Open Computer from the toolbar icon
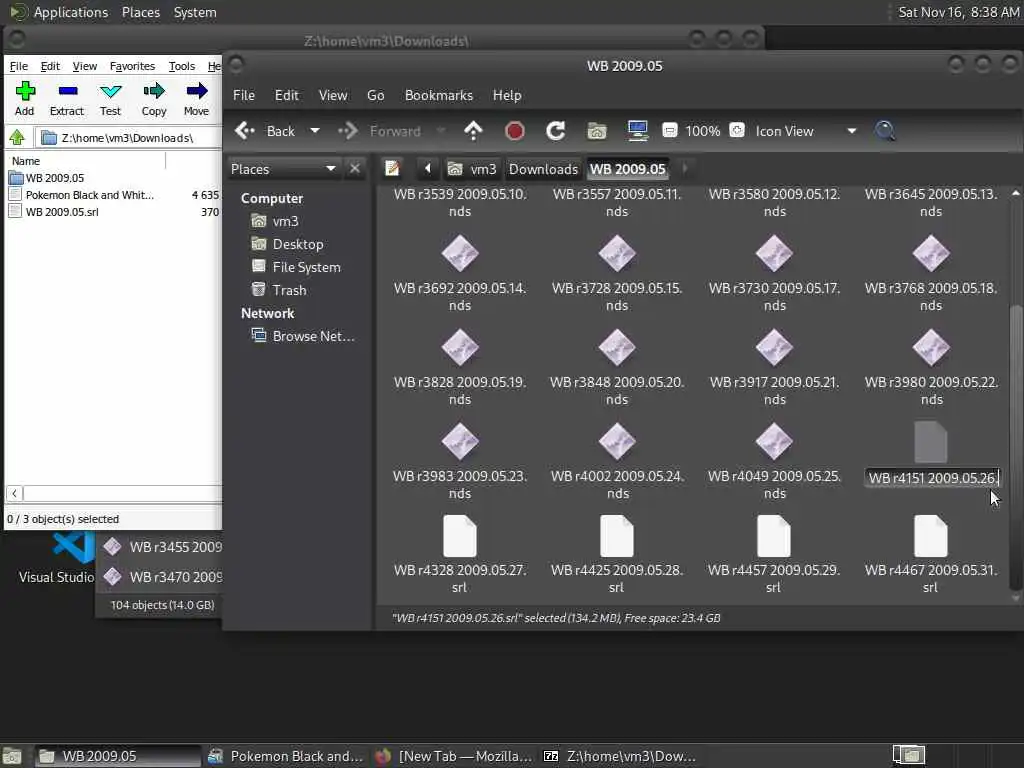The width and height of the screenshot is (1024, 768). [637, 131]
